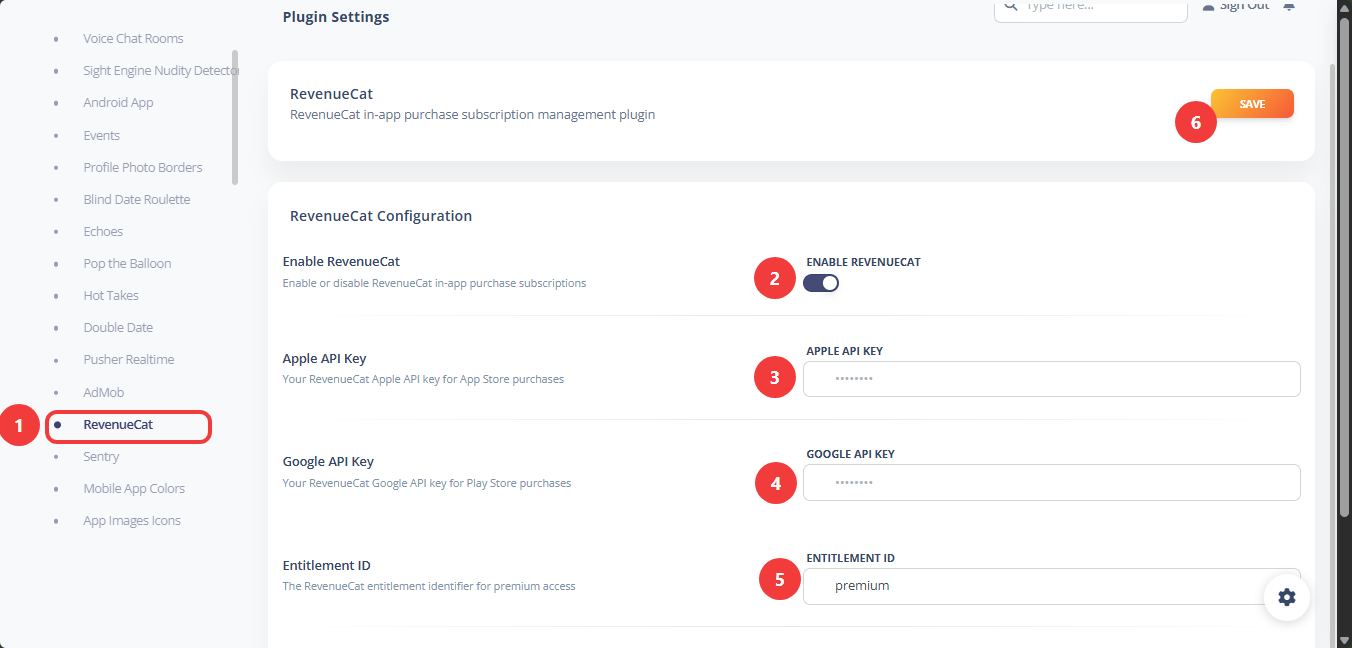
Task: Open Sight Engine Nudity Detector plugin
Action: coord(161,70)
